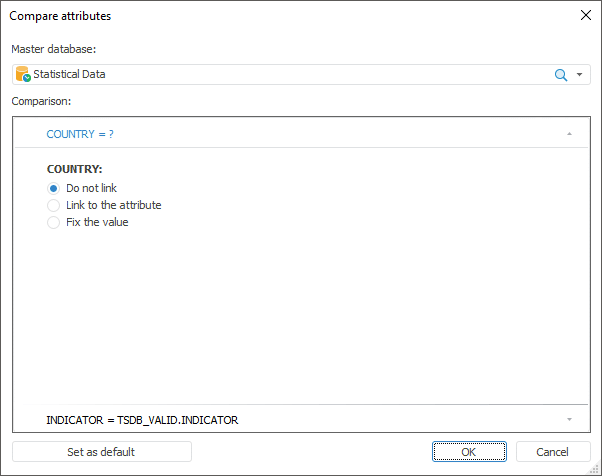Click the Cancel button
Viewport: 602px width, 476px height.
click(x=553, y=452)
